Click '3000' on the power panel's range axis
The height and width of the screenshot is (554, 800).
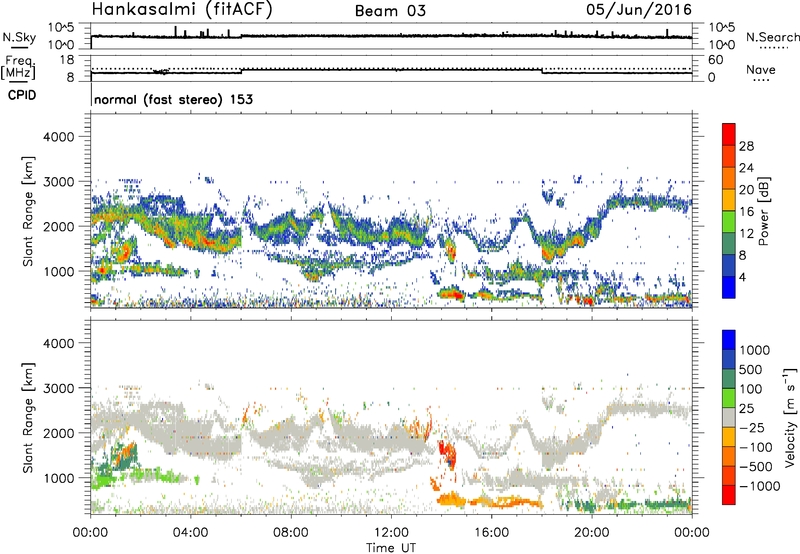pos(58,182)
